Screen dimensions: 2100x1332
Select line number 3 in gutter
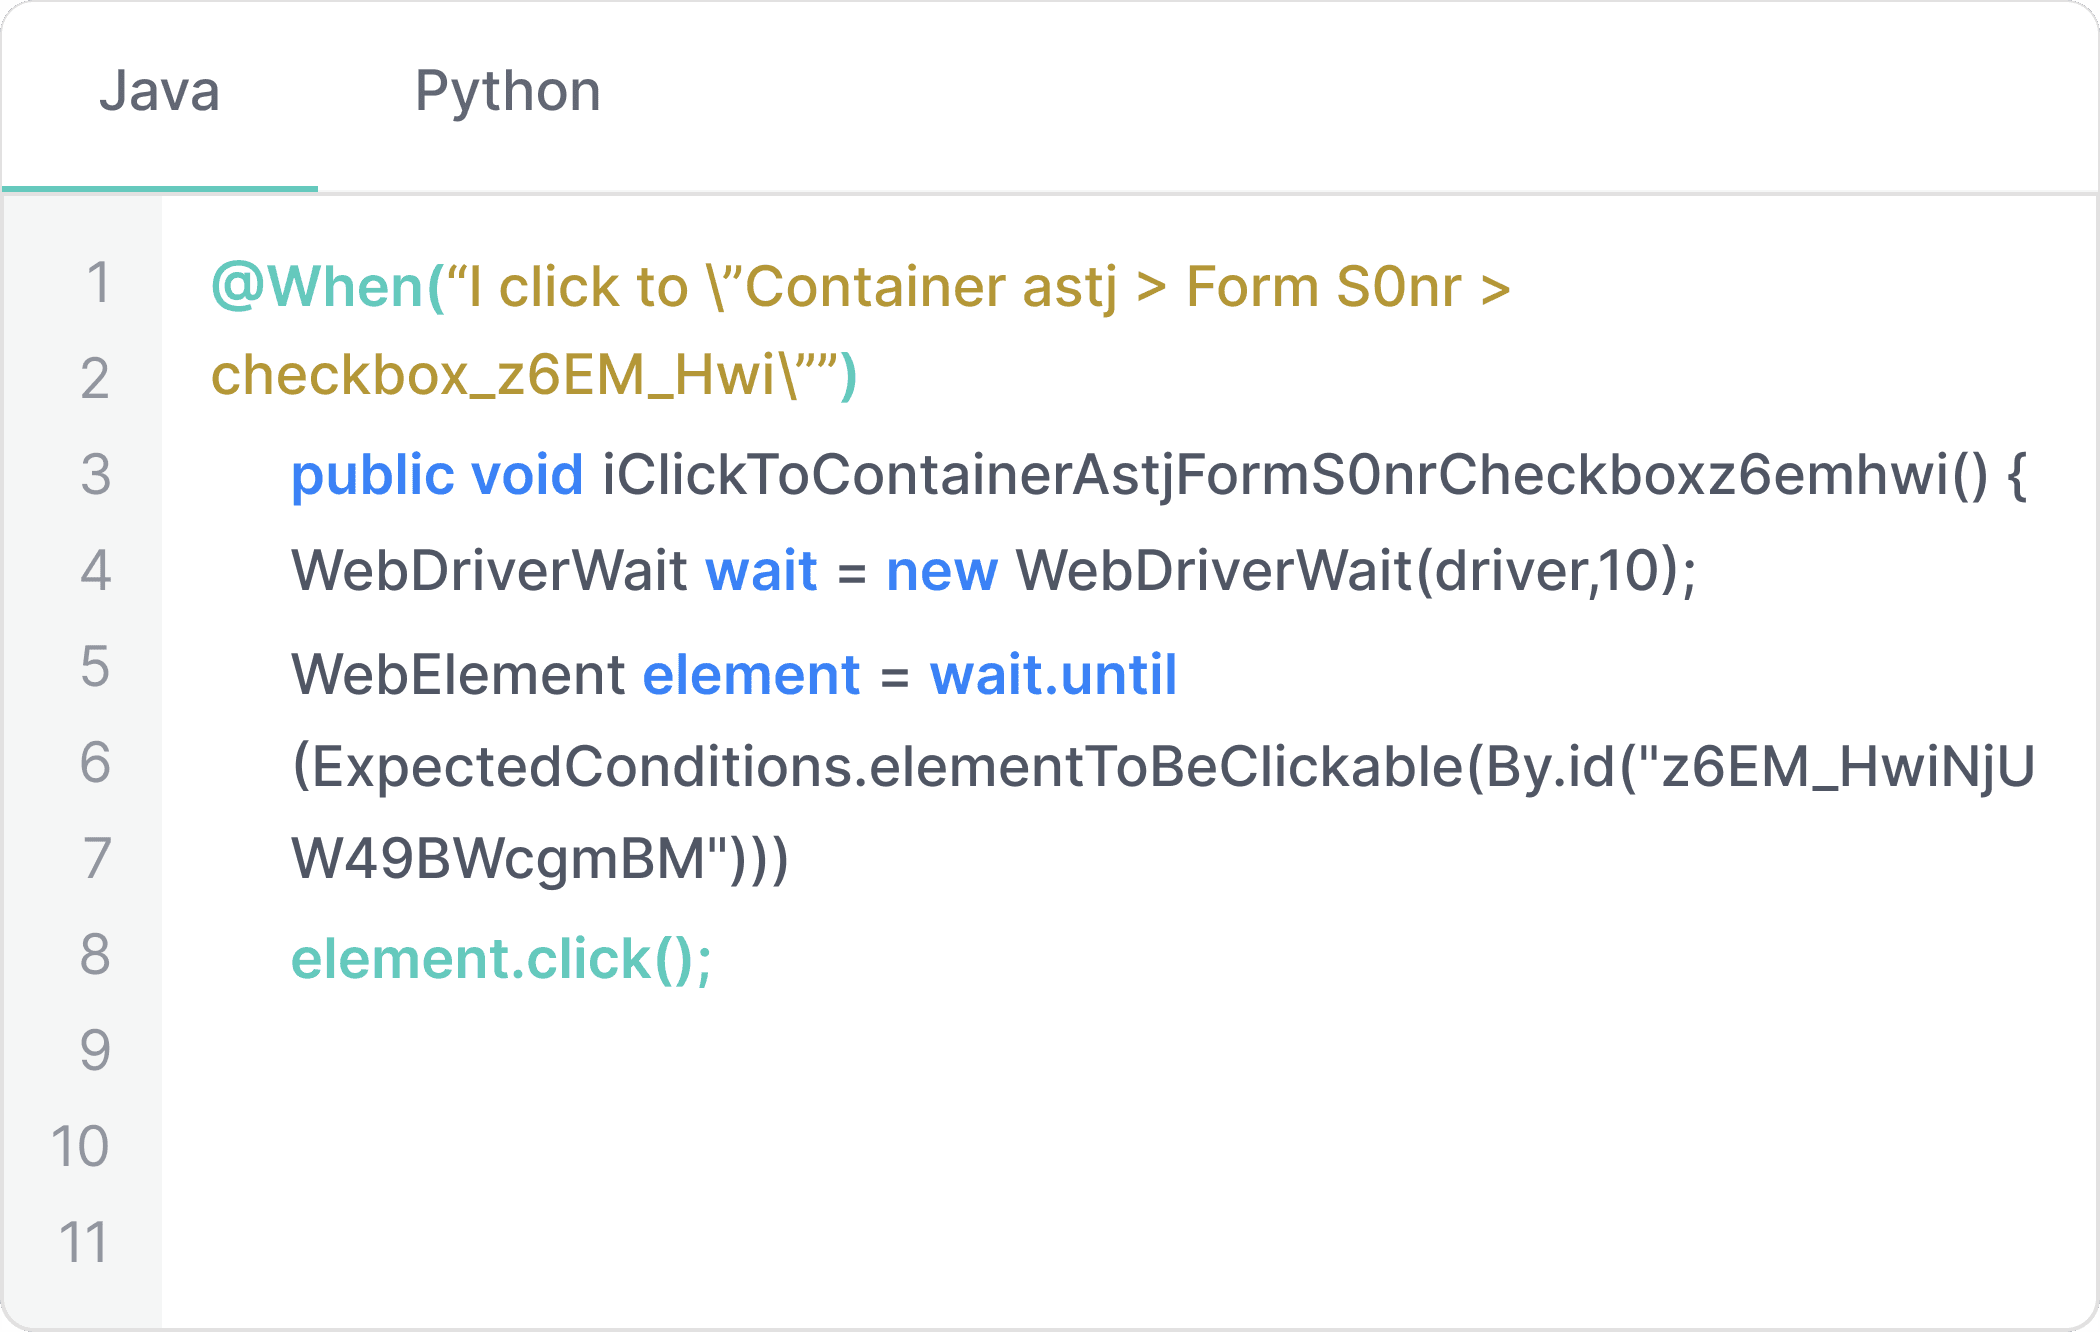click(x=95, y=475)
